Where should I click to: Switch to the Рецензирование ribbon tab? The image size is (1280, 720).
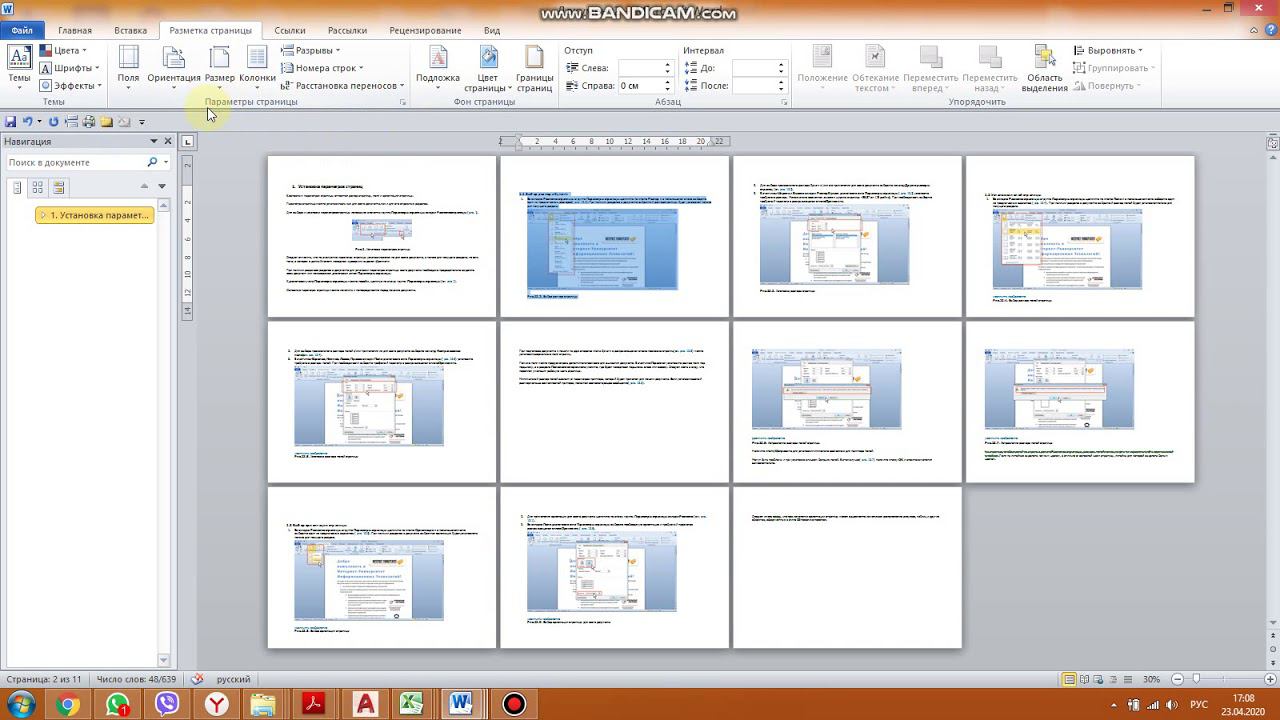[425, 31]
